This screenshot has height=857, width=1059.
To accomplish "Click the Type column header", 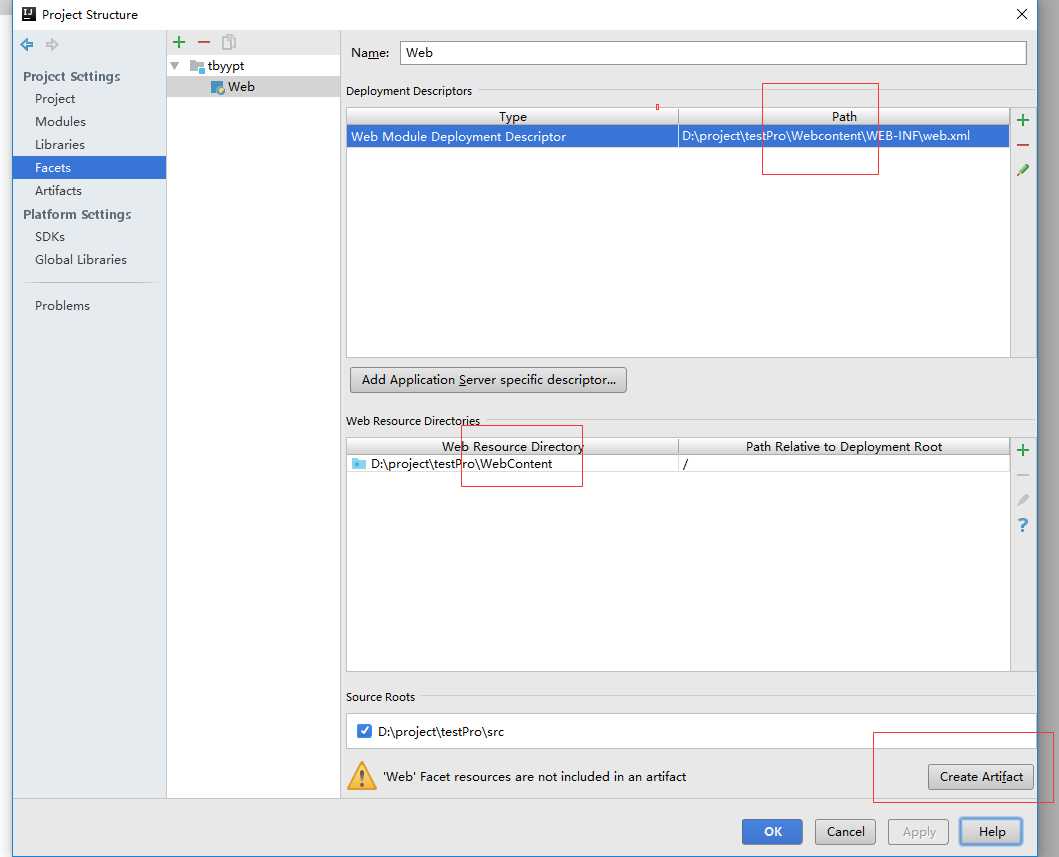I will point(513,116).
